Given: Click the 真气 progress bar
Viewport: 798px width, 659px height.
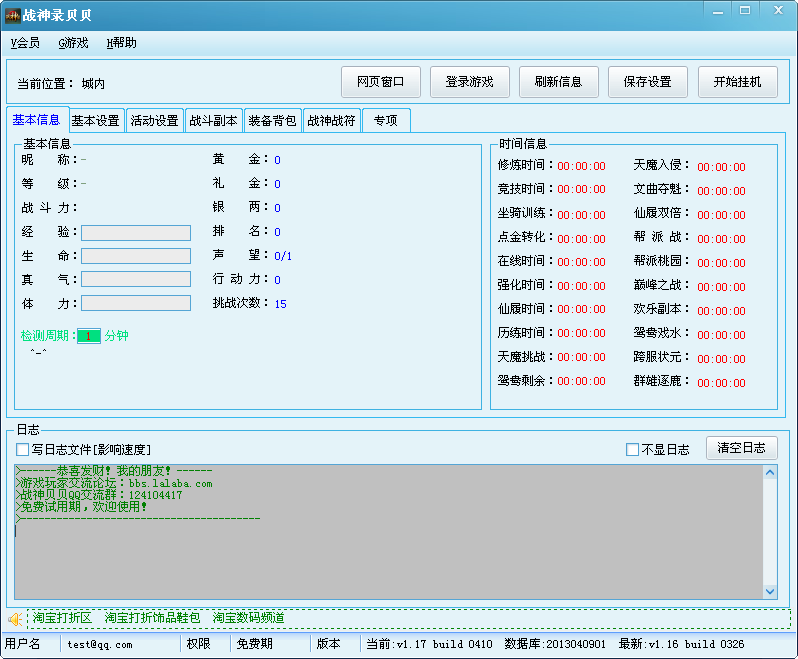Looking at the screenshot, I should click(136, 279).
